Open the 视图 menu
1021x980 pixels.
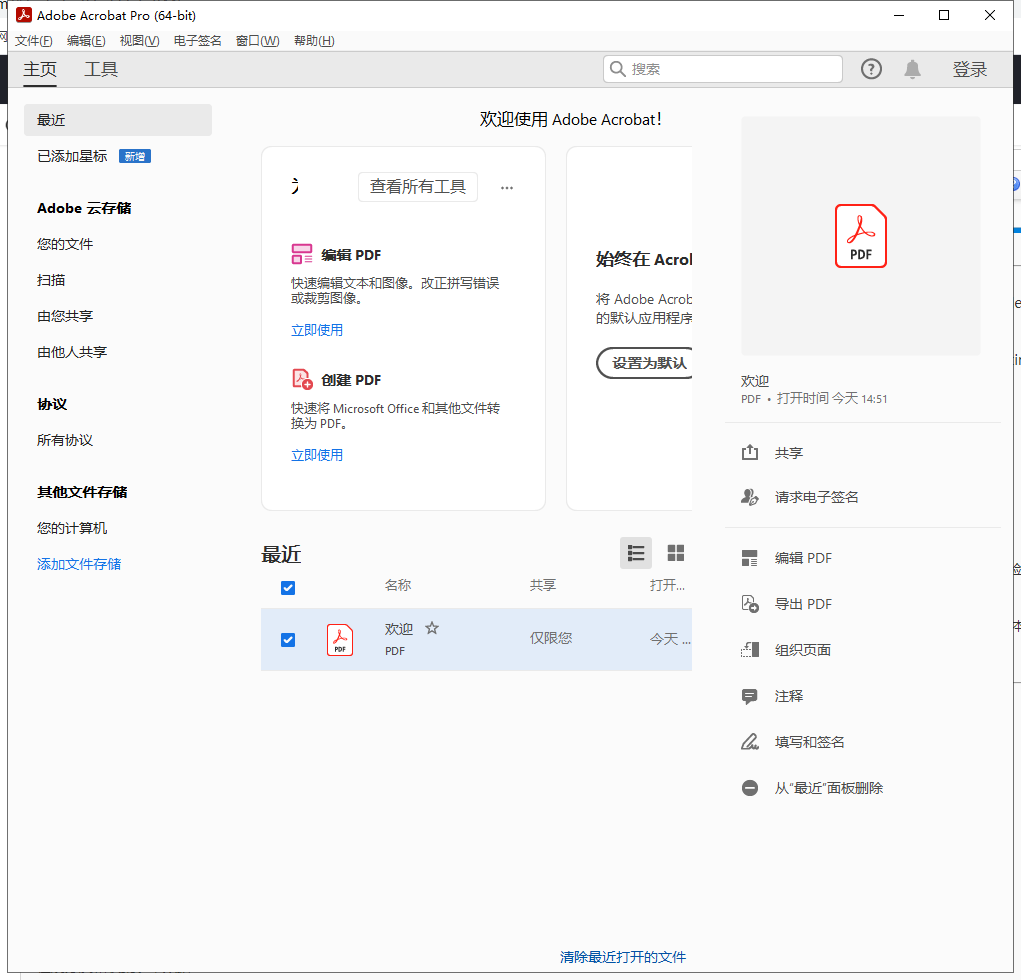point(140,40)
